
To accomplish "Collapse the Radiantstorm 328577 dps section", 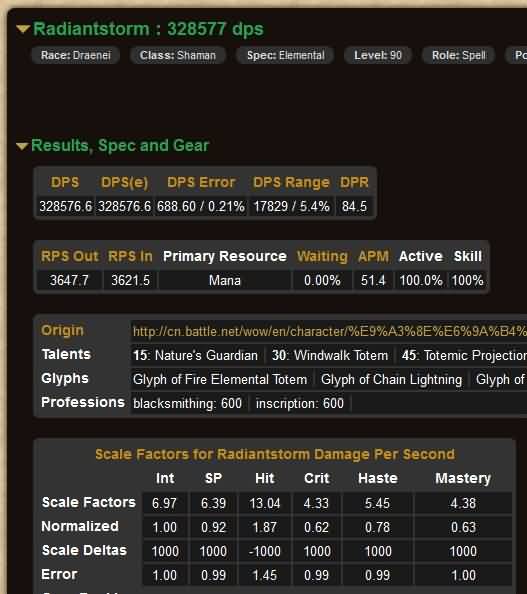I will coord(23,29).
